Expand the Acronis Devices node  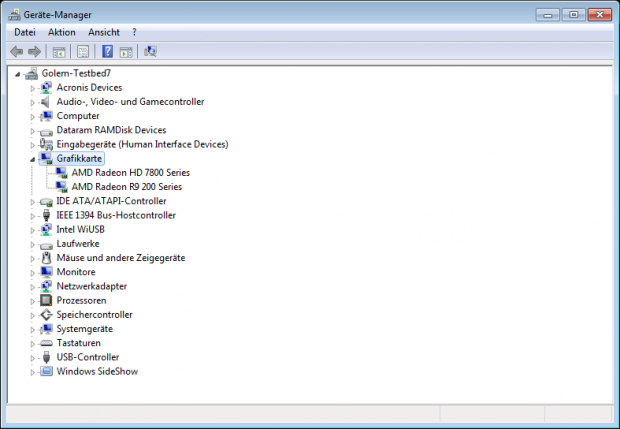pyautogui.click(x=33, y=88)
